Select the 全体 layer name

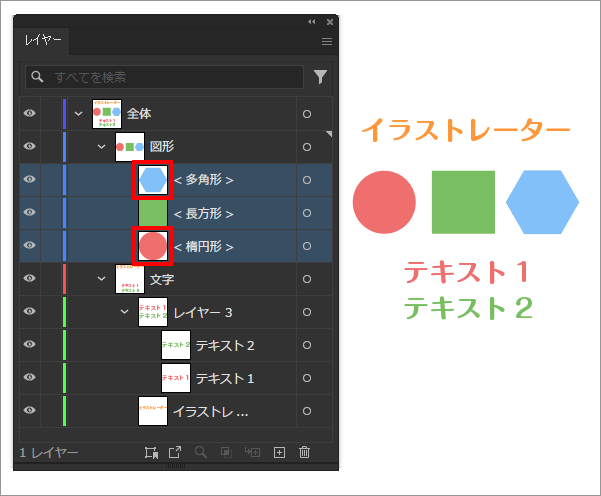point(139,114)
